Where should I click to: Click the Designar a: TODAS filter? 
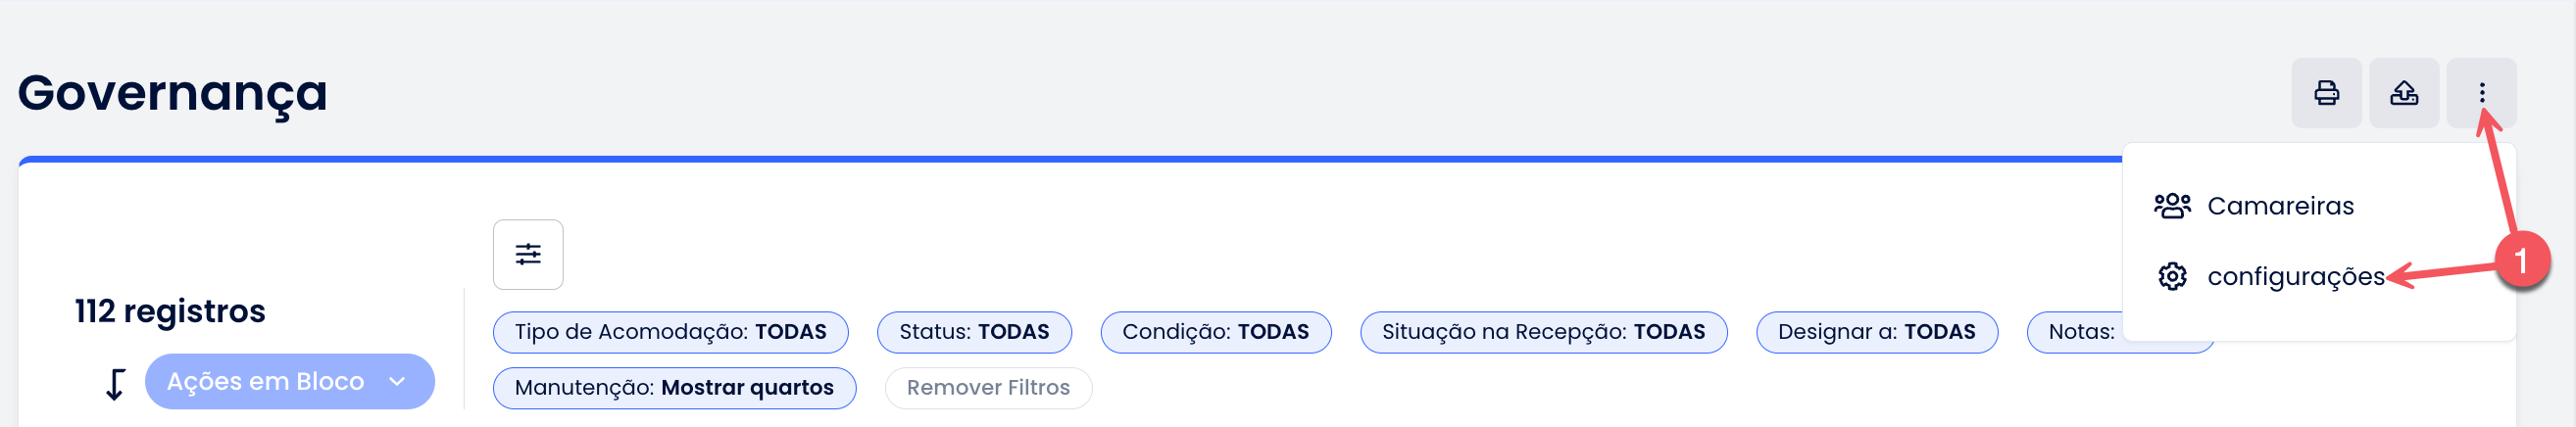pos(1876,332)
